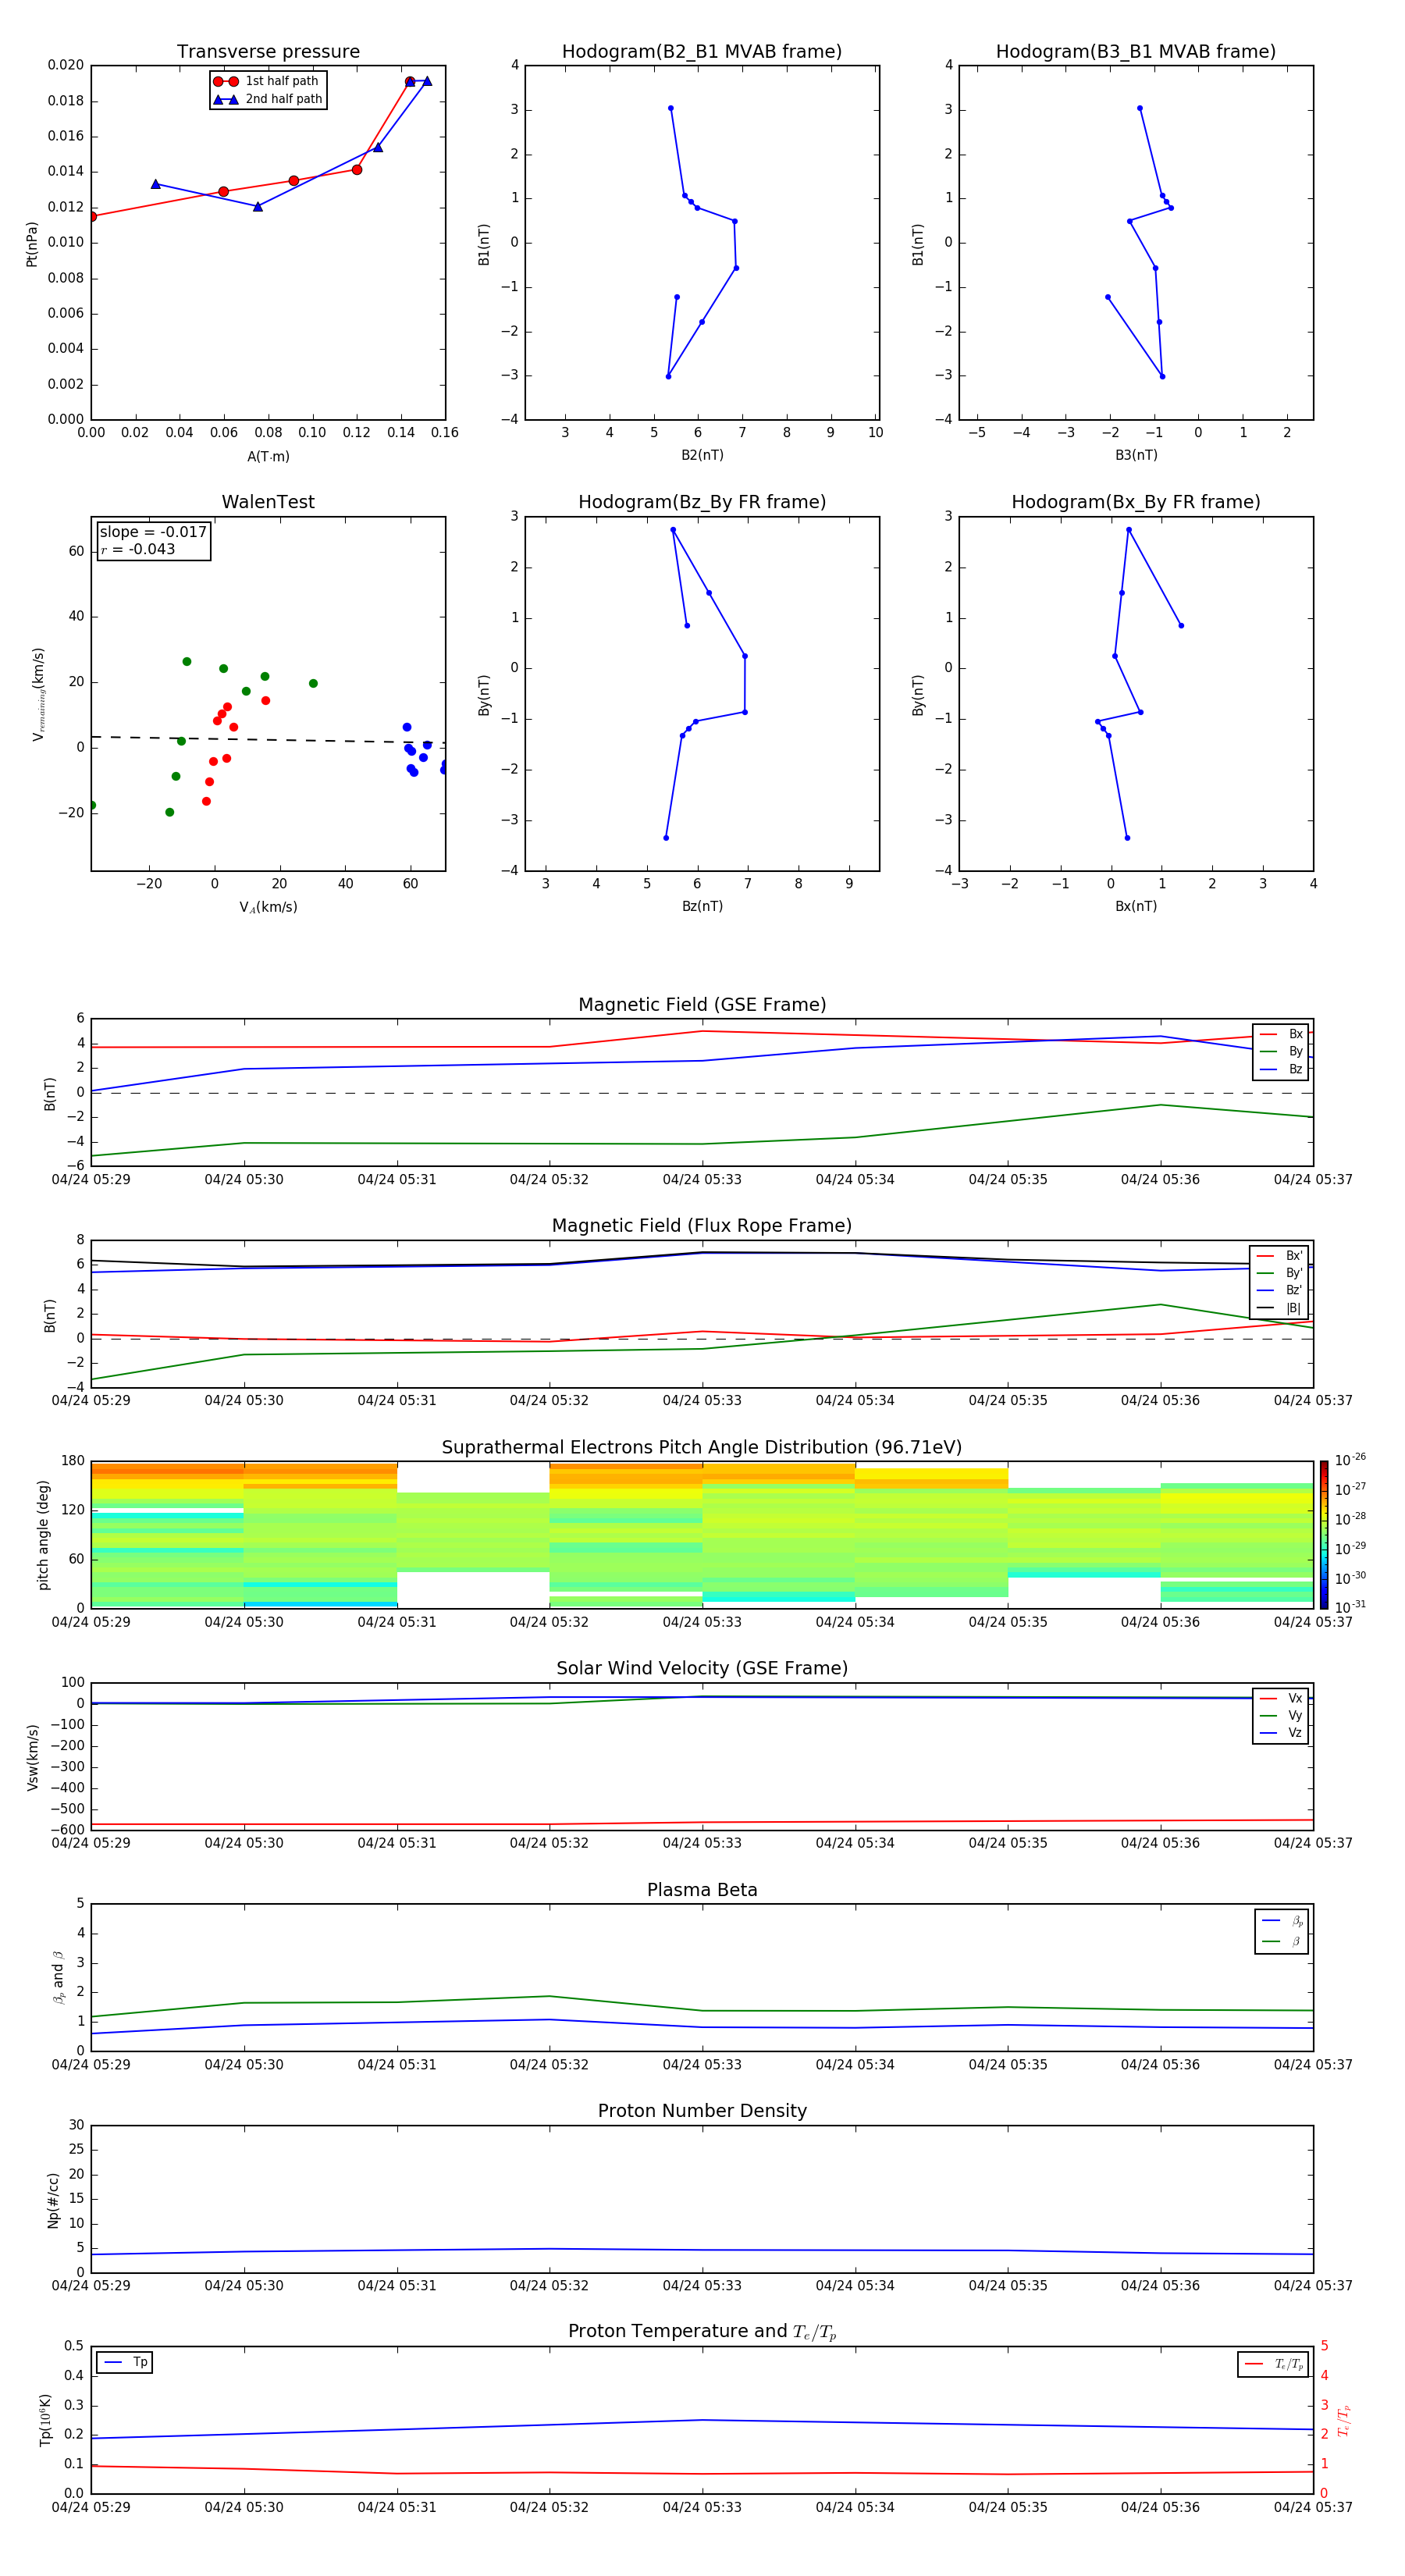
Task: Click the 'r = -0.043' annotation
Action: [138, 549]
